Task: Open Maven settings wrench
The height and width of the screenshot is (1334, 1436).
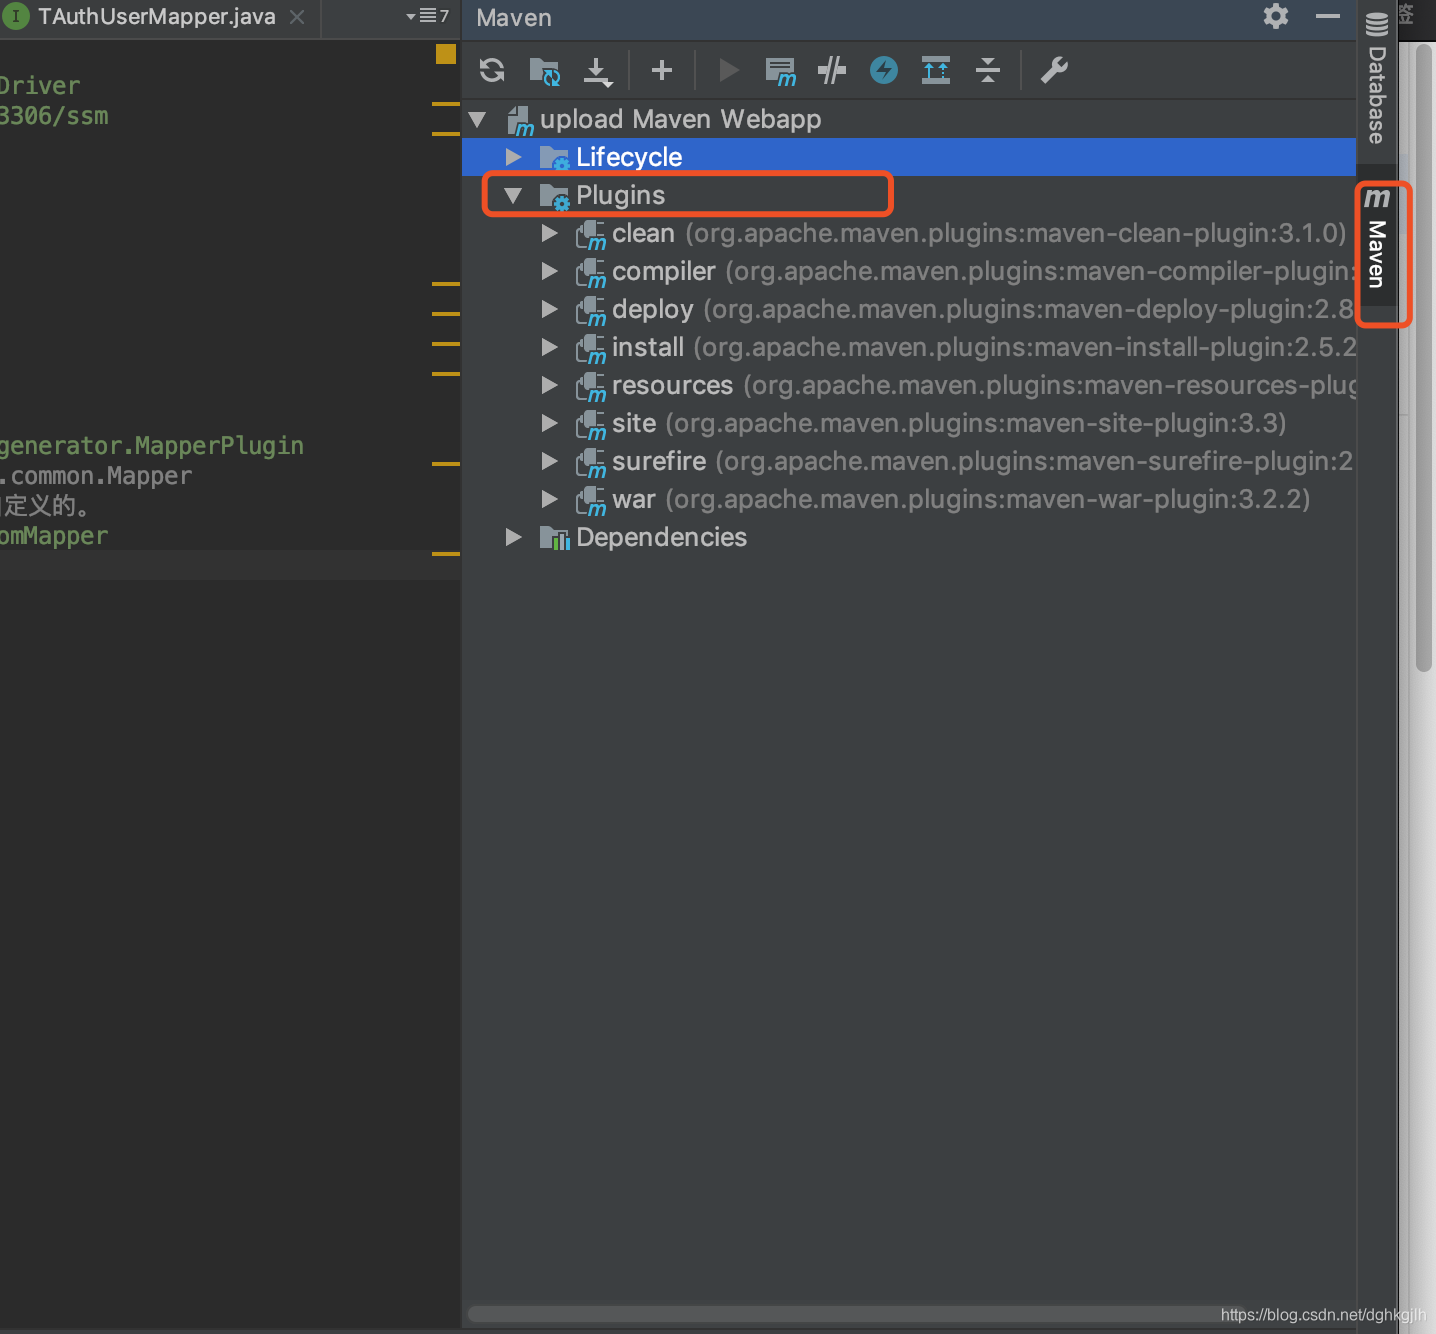Action: click(x=1054, y=70)
